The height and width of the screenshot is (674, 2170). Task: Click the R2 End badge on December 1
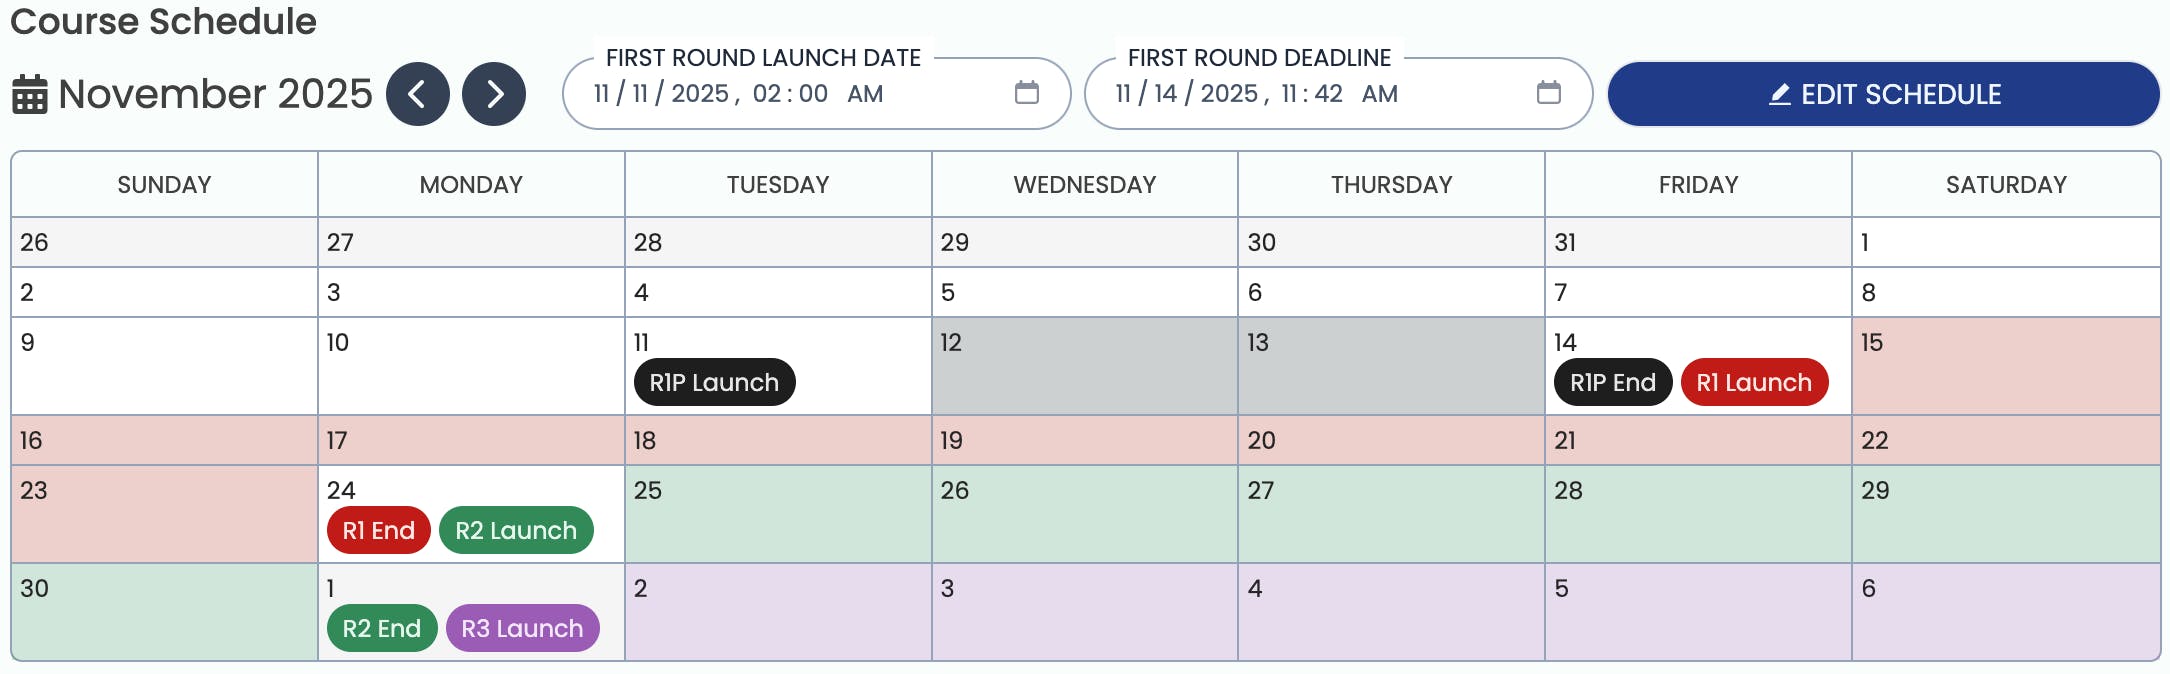tap(381, 628)
